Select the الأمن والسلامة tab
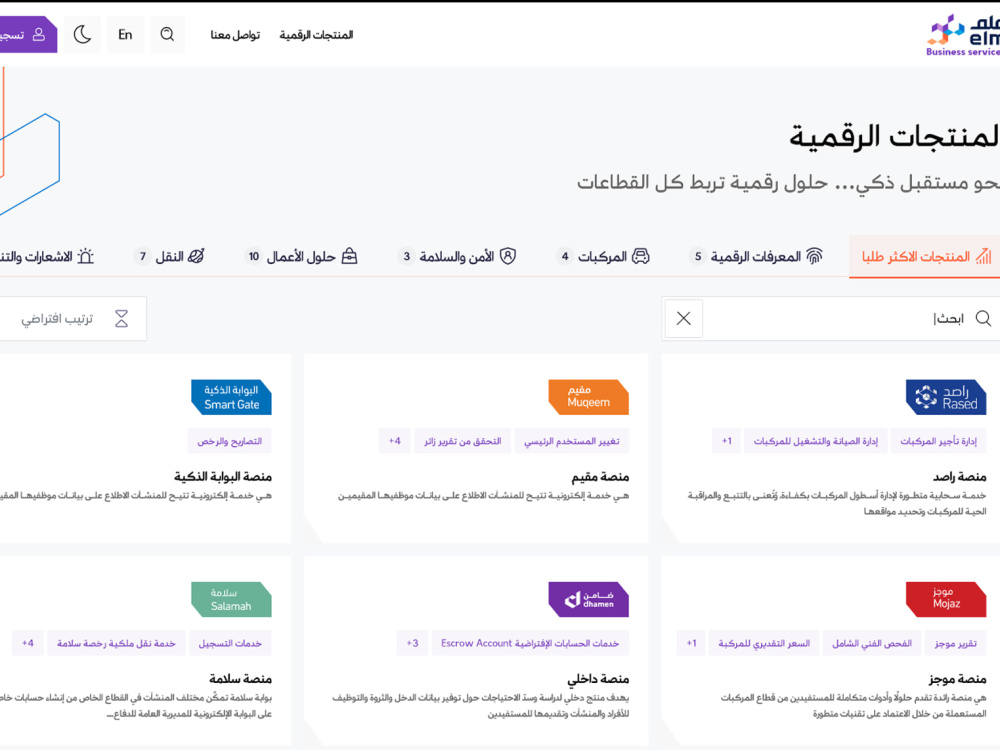Image resolution: width=1000 pixels, height=750 pixels. click(x=457, y=256)
